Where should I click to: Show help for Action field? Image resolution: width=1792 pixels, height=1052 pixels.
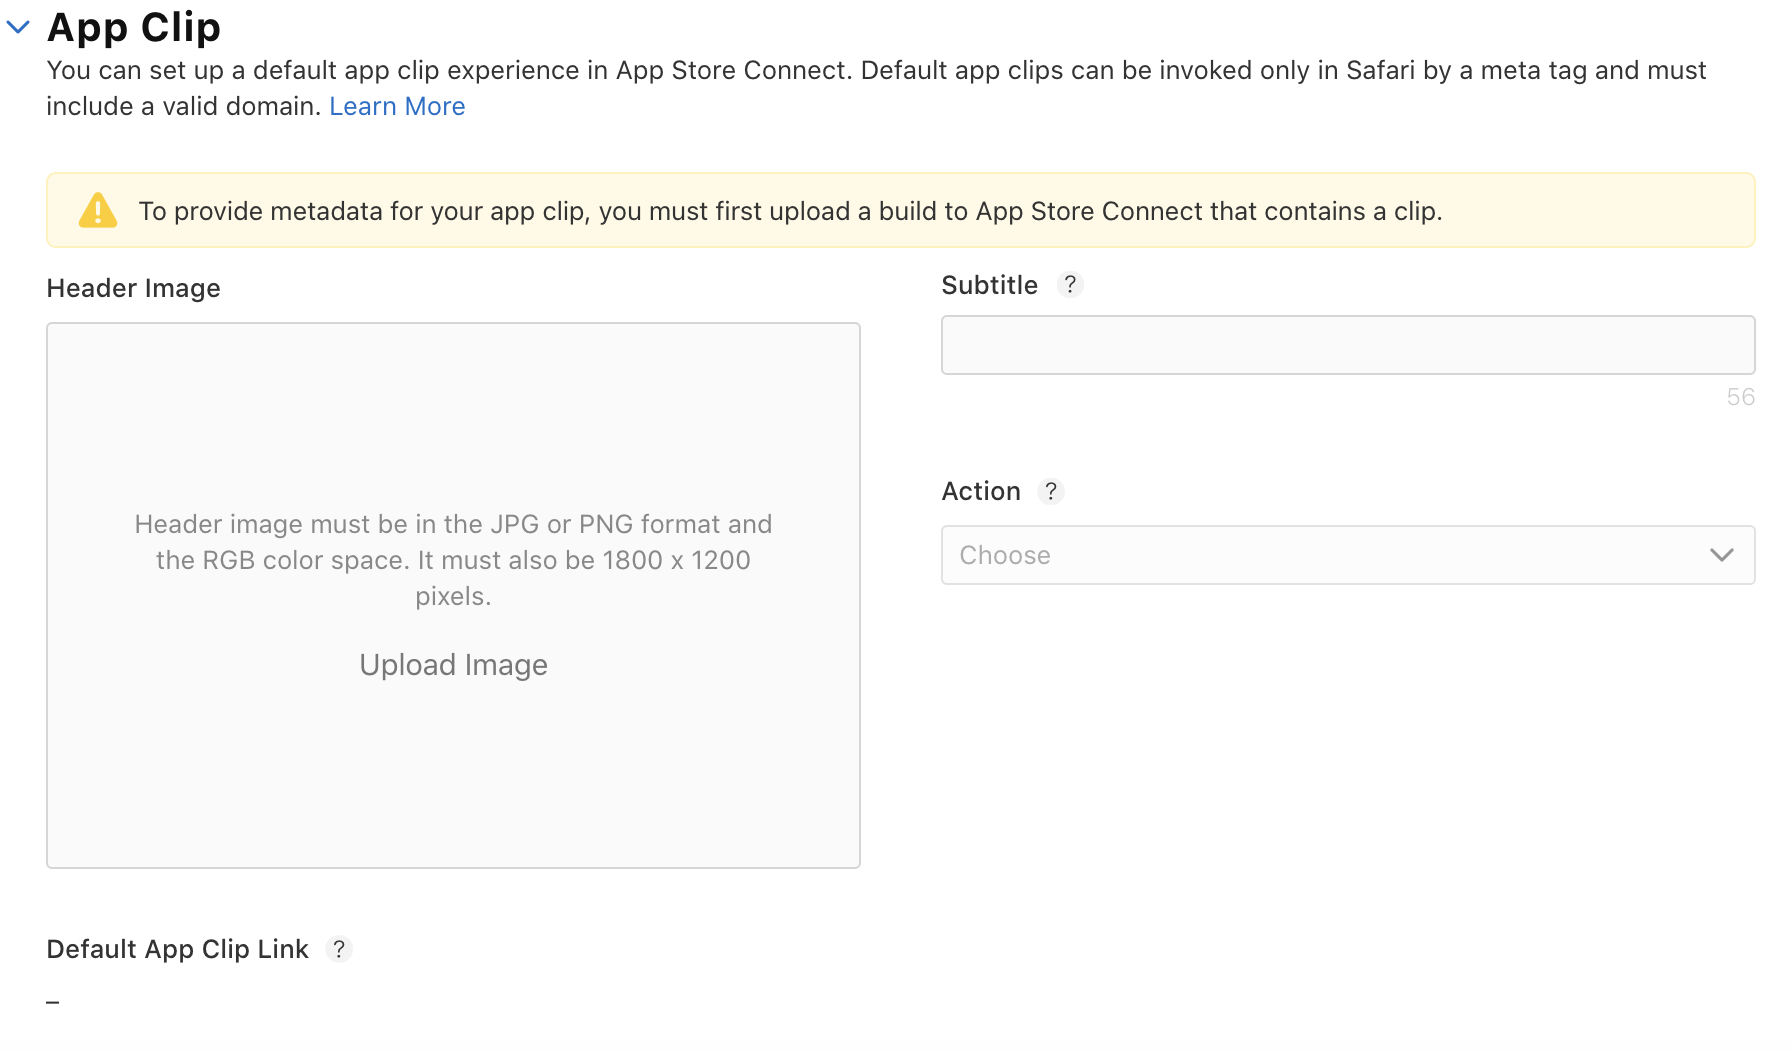[1051, 491]
